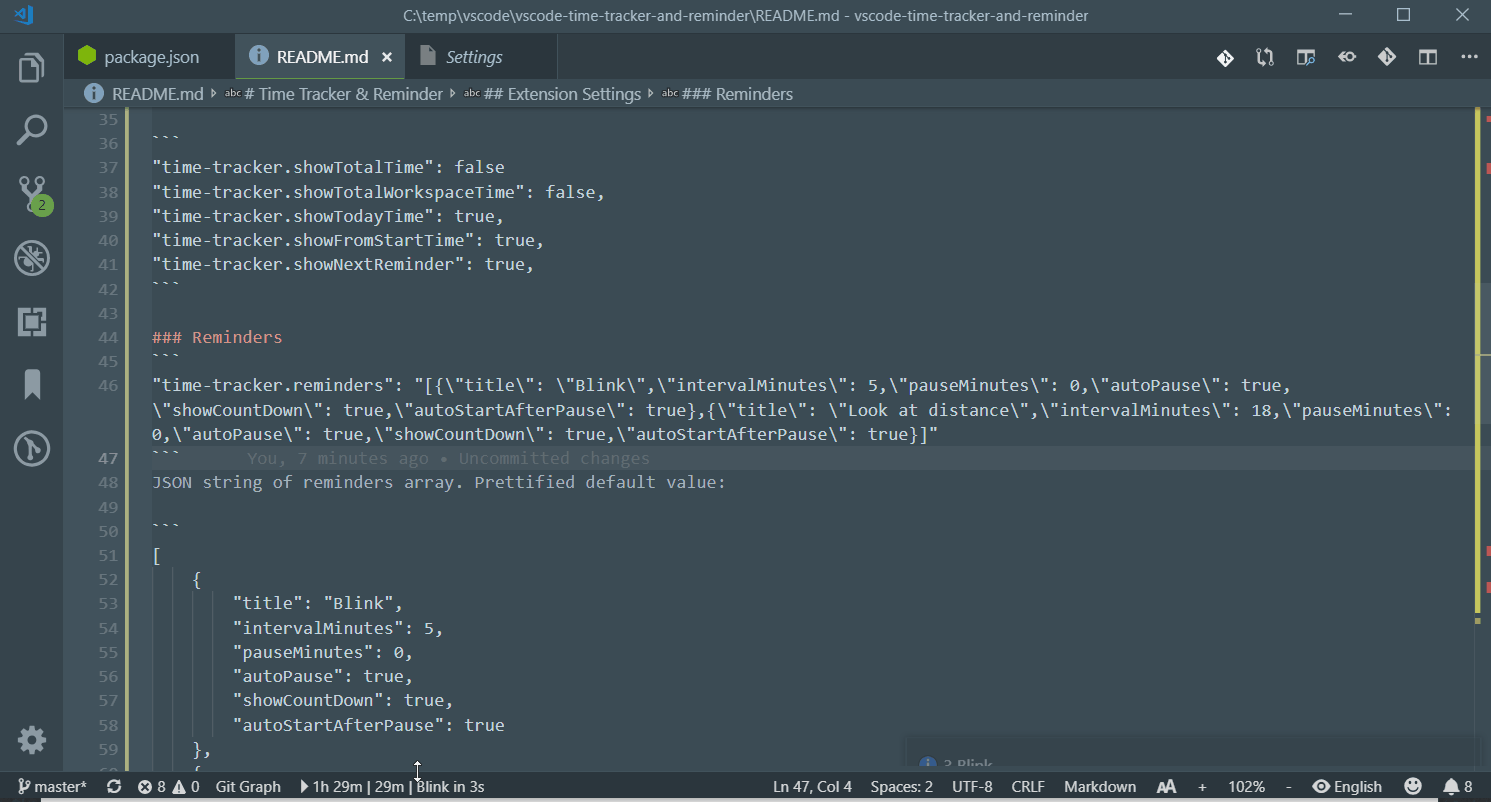Image resolution: width=1491 pixels, height=802 pixels.
Task: Open Git Graph from status bar
Action: tap(248, 786)
